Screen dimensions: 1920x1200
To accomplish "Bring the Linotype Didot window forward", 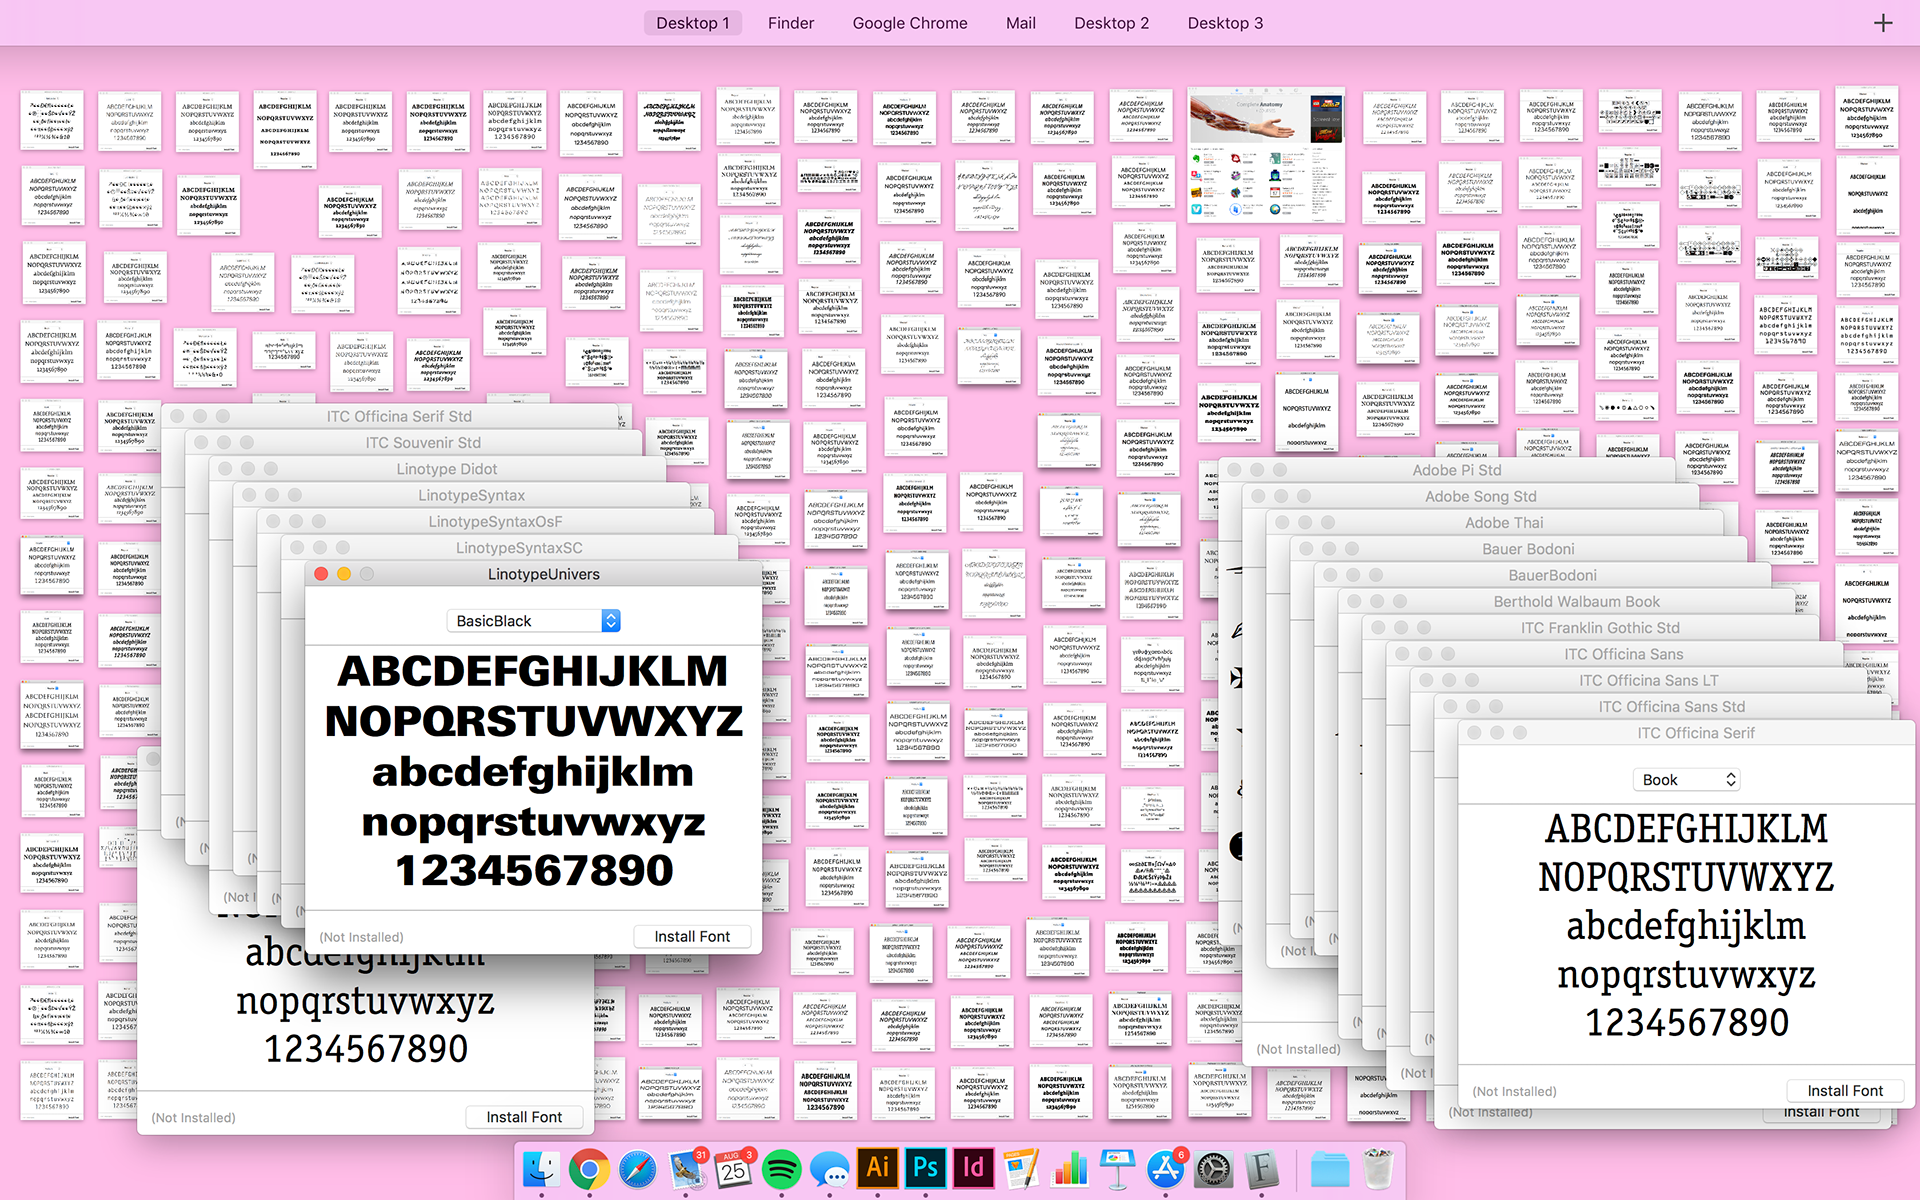I will point(446,469).
